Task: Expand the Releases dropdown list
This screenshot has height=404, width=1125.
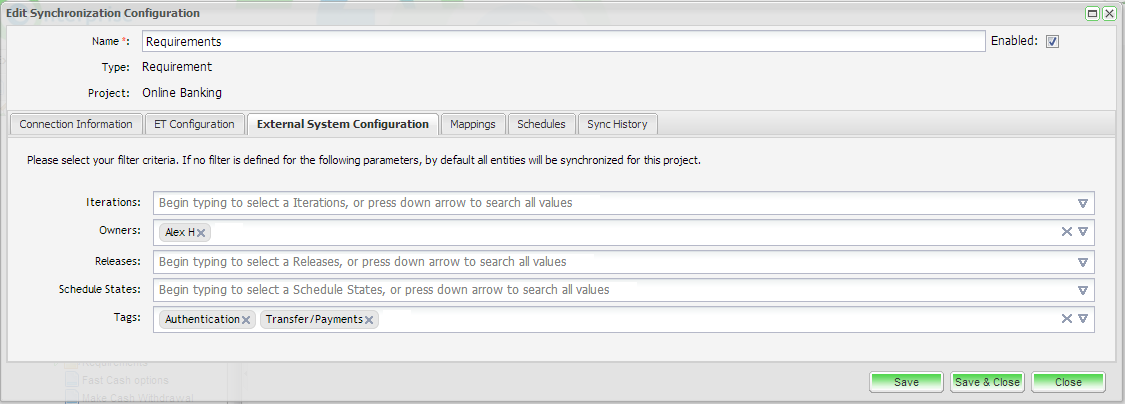Action: 1082,262
